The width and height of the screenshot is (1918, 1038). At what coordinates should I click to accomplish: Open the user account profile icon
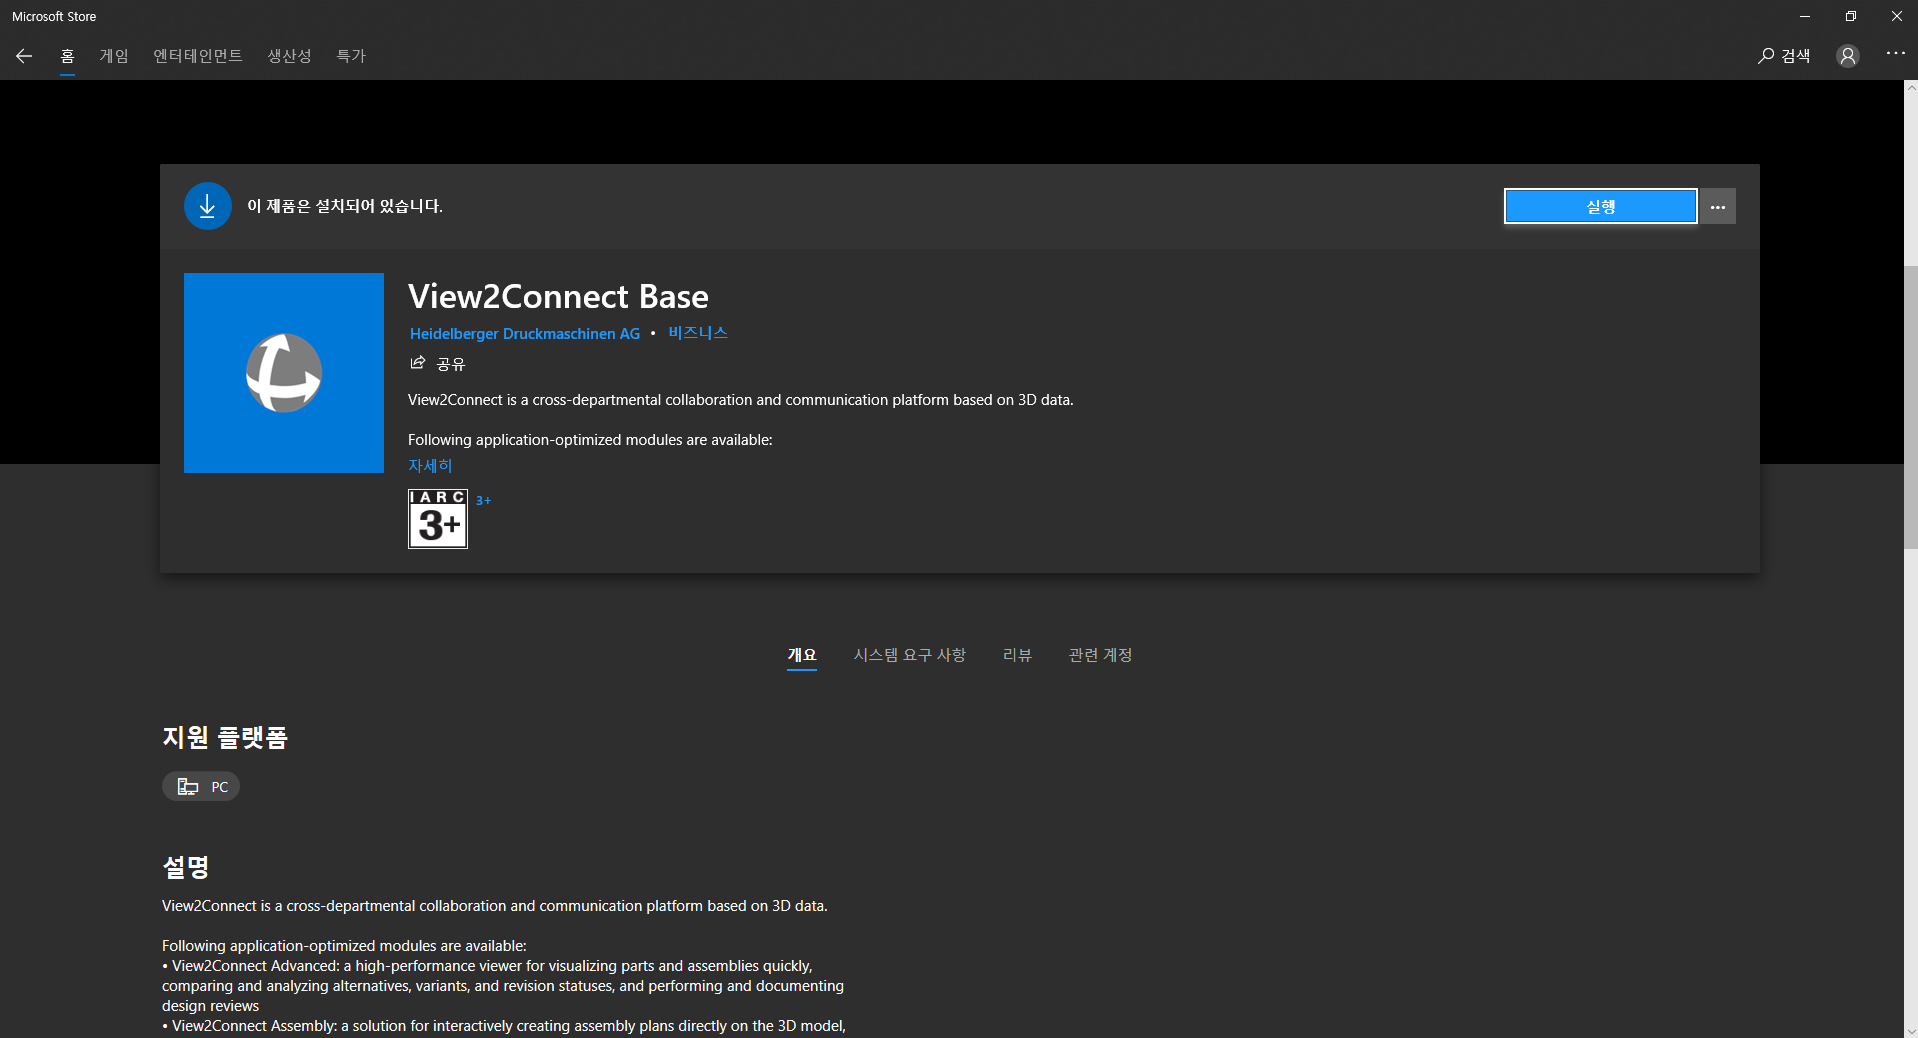point(1848,56)
